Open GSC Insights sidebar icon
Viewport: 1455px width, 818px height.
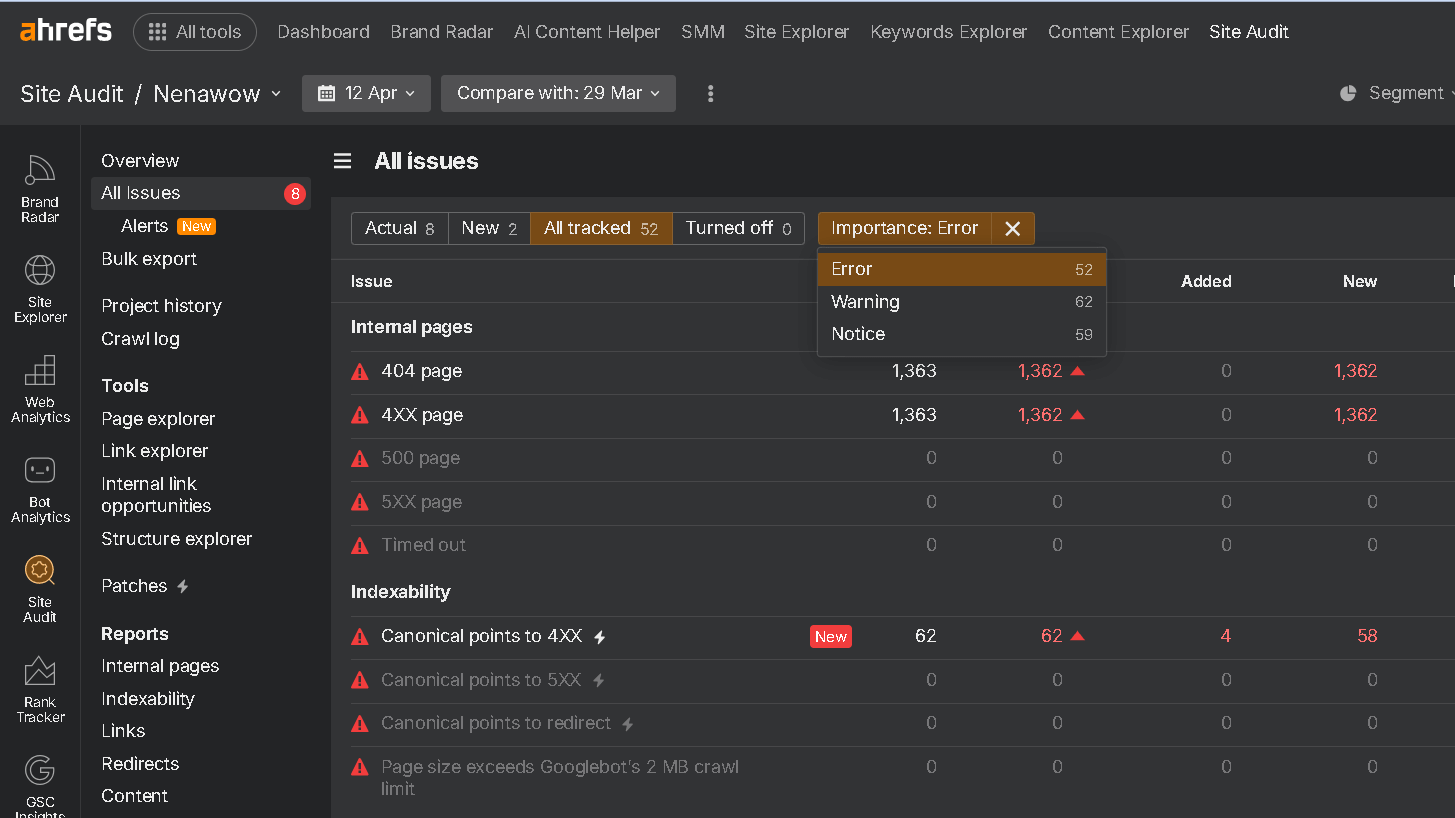pyautogui.click(x=40, y=786)
